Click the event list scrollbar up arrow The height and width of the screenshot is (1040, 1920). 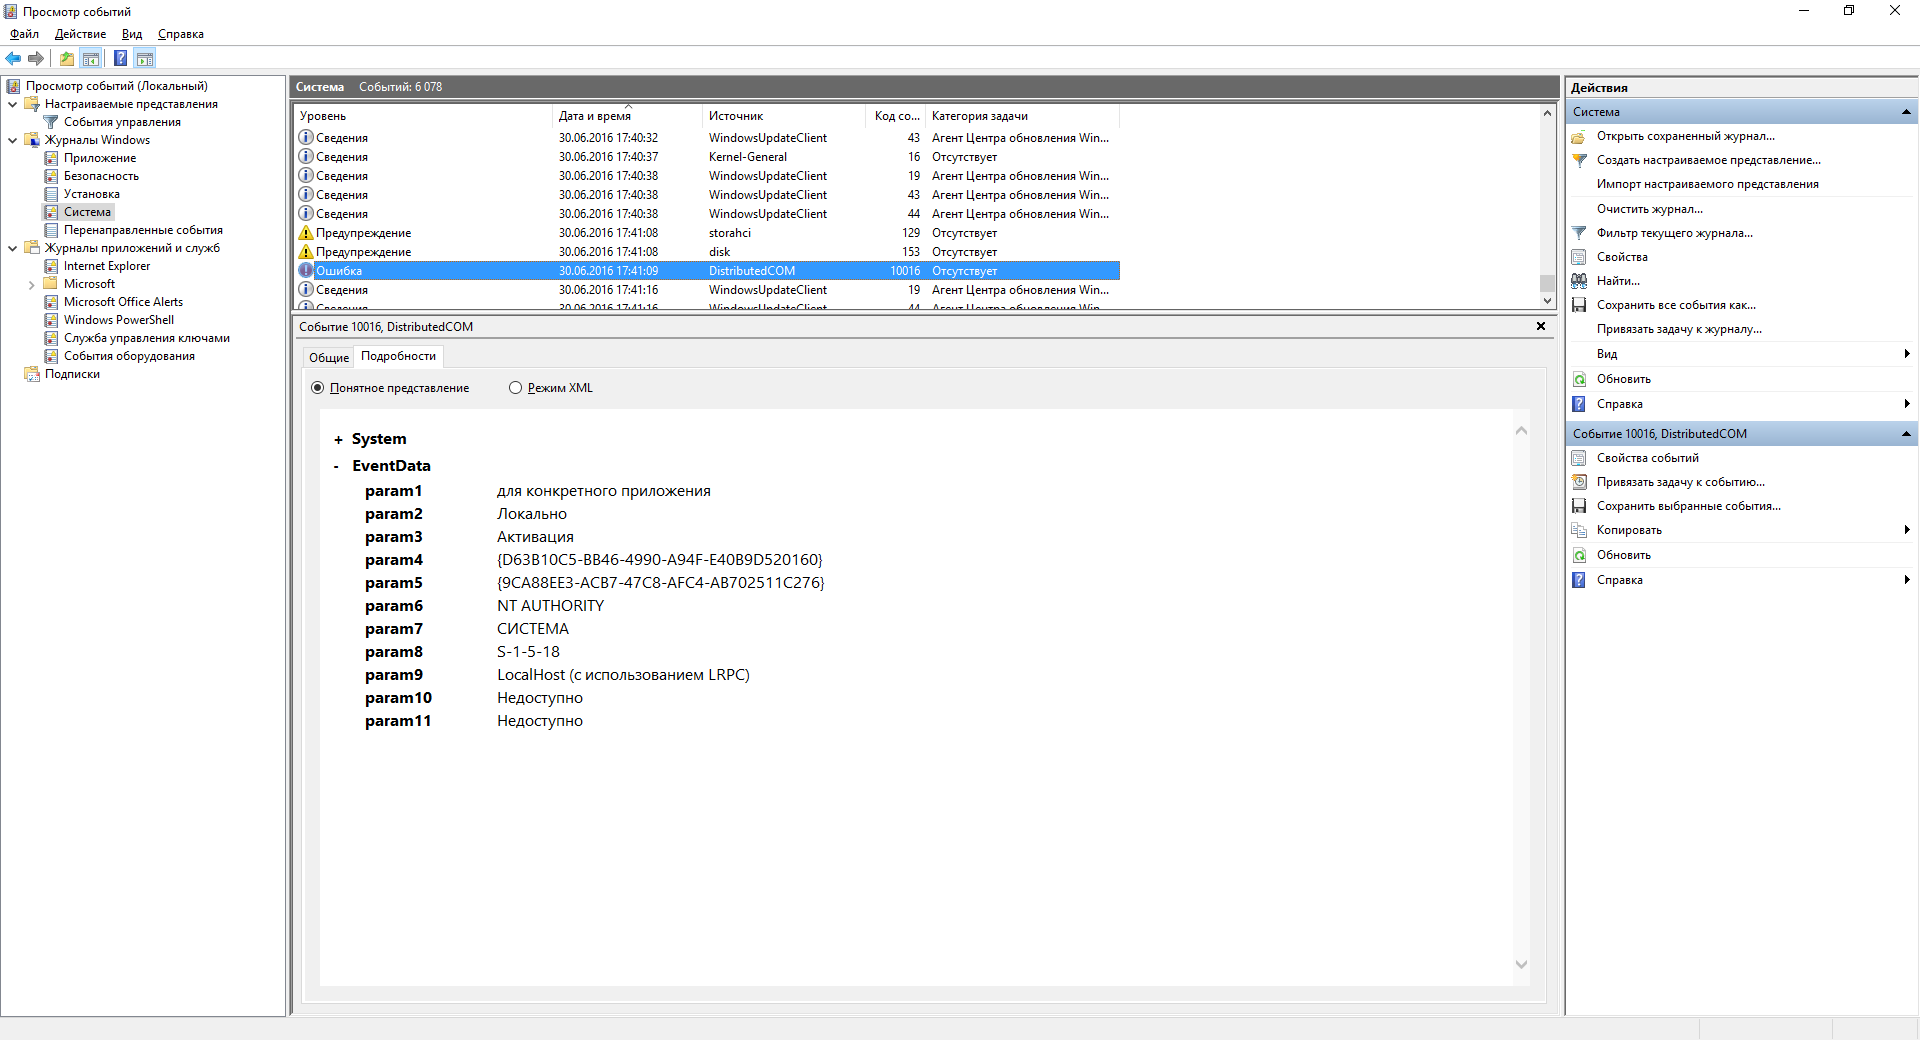(x=1547, y=113)
